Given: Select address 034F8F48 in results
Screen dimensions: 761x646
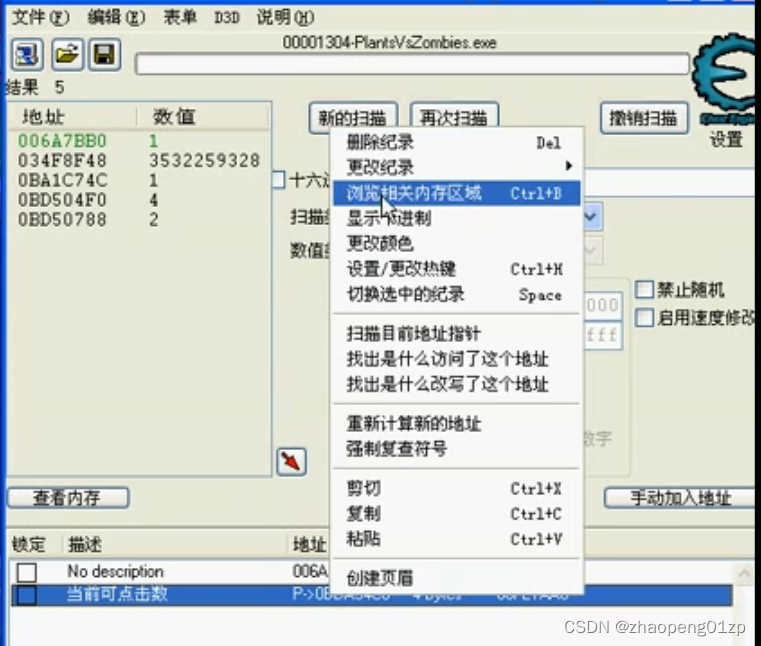Looking at the screenshot, I should point(62,161).
